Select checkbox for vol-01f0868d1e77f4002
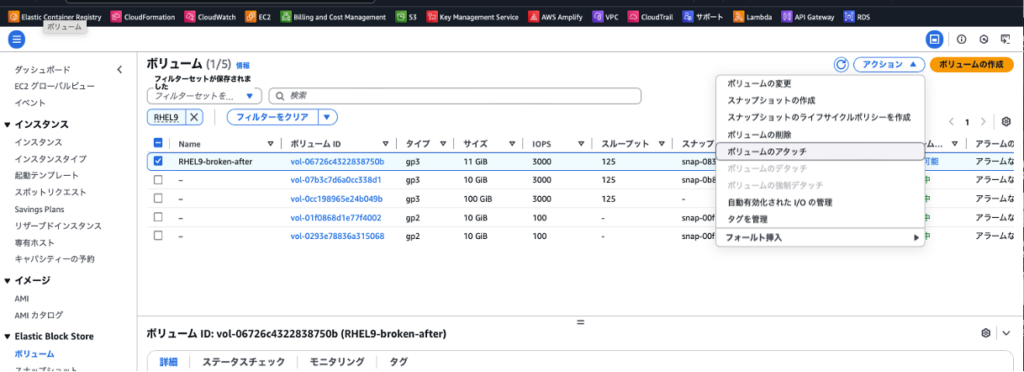Screen dimensions: 1024x372 (x=158, y=217)
